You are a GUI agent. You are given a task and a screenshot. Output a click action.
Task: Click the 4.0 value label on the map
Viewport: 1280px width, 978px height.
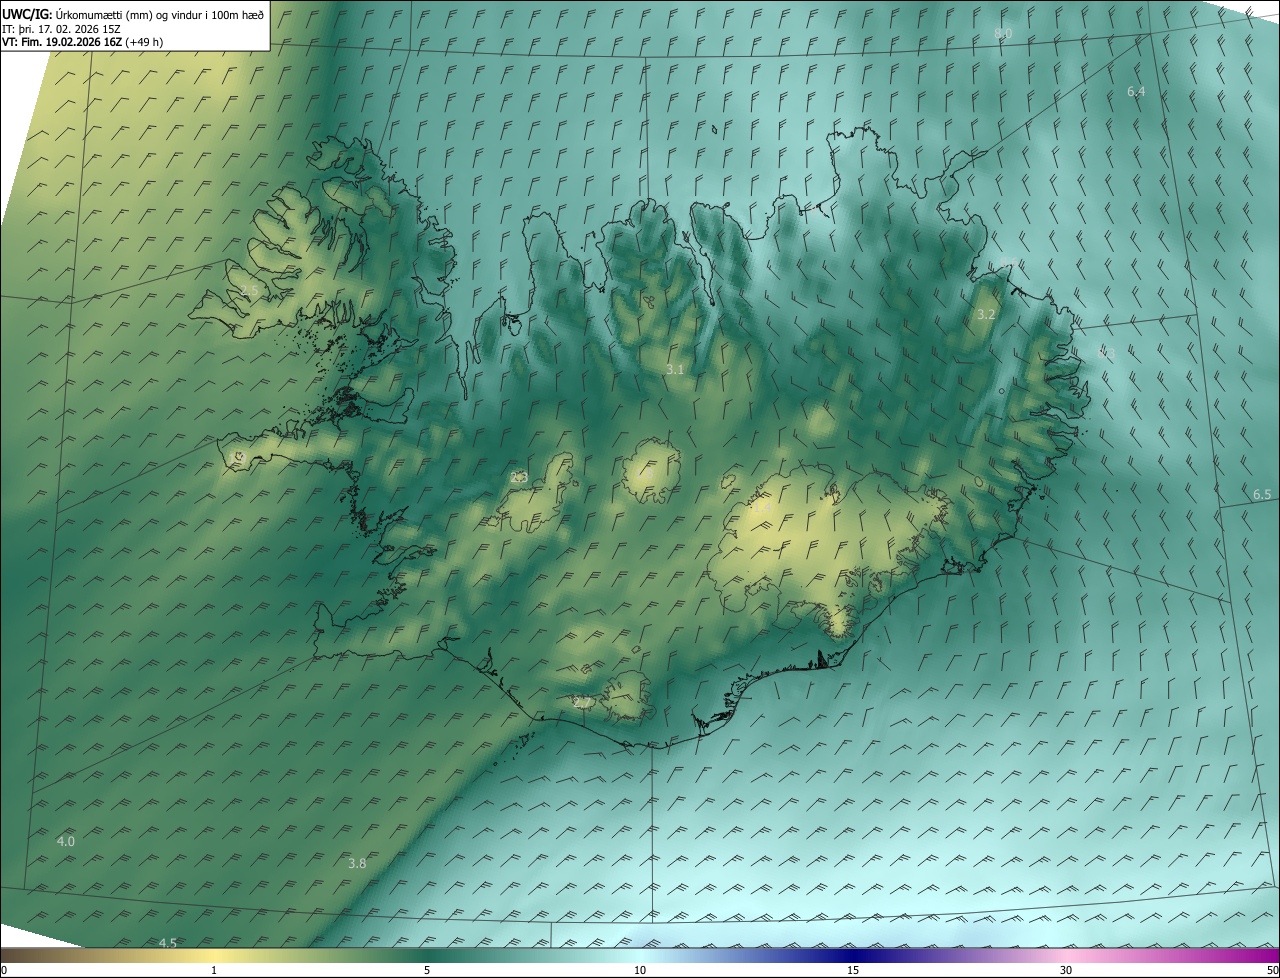click(66, 841)
